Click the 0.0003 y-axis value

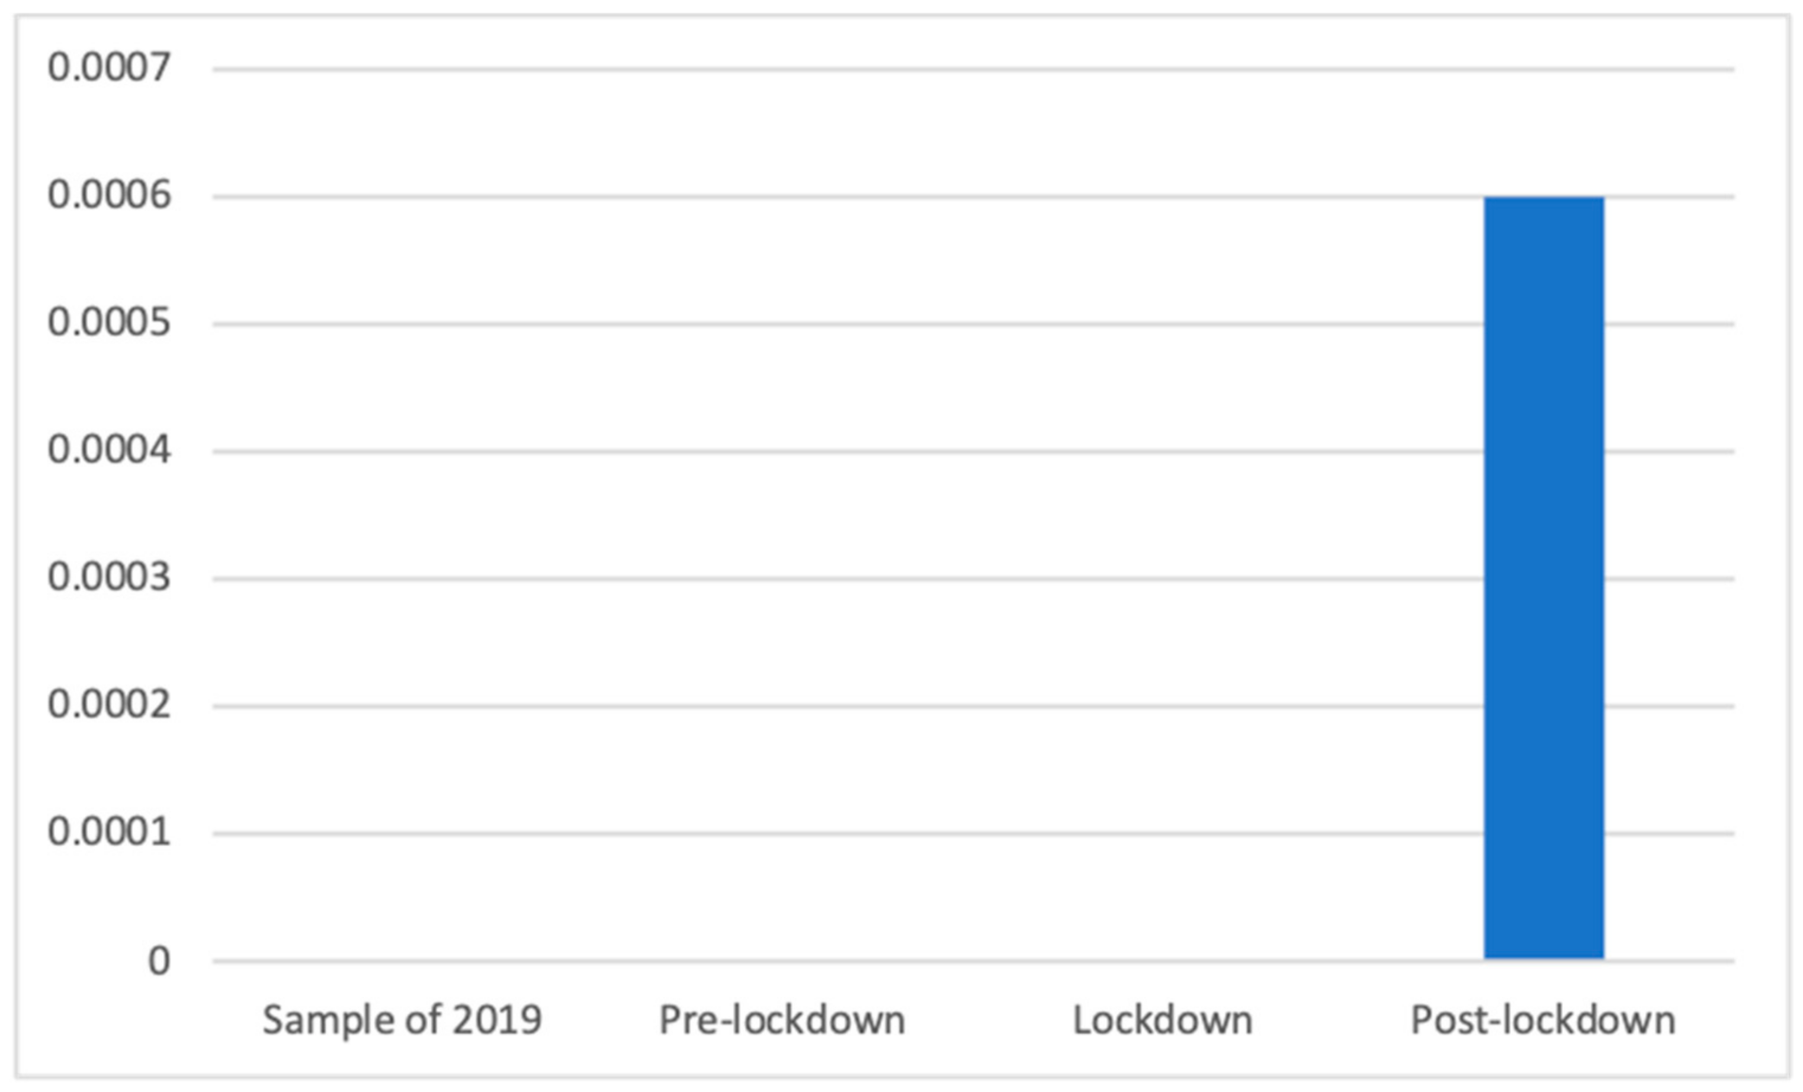109,577
